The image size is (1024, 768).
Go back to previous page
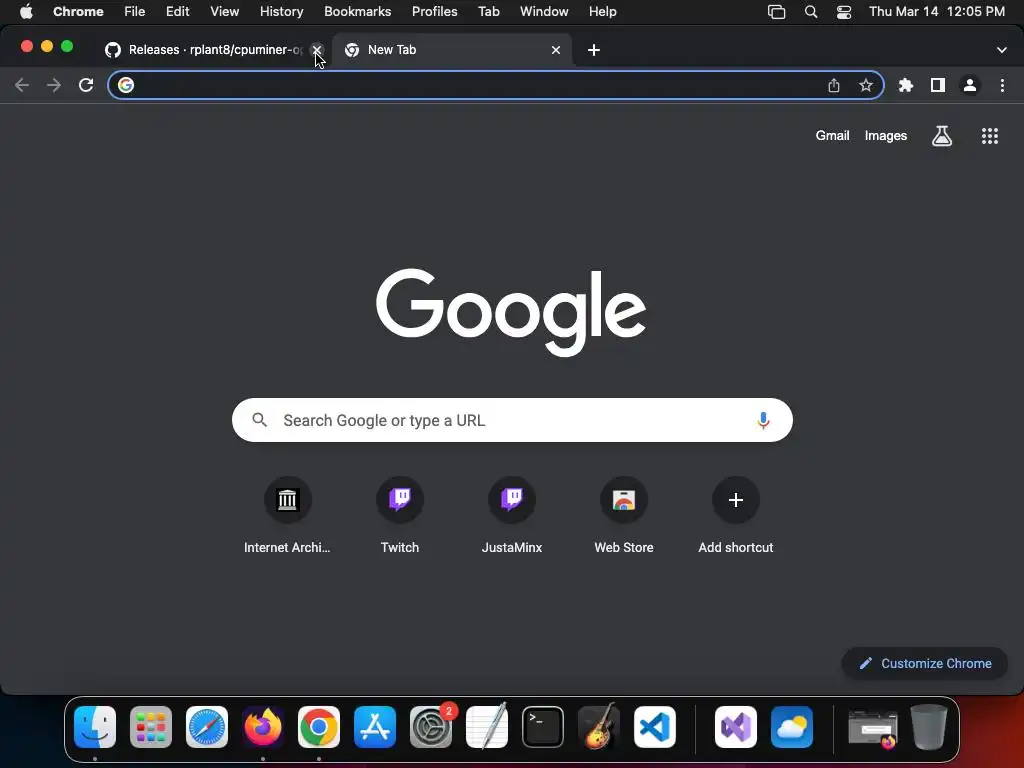(x=22, y=85)
